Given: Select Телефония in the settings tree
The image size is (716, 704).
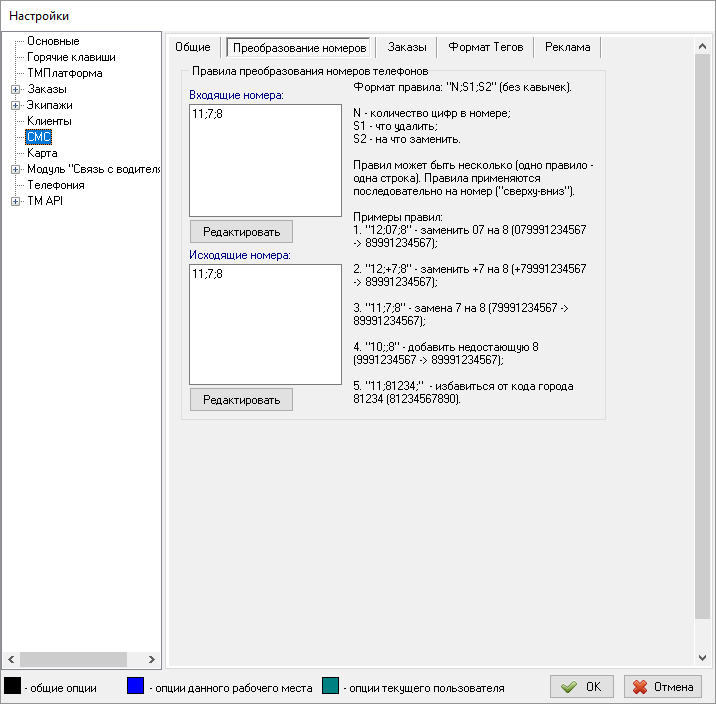Looking at the screenshot, I should tap(56, 185).
